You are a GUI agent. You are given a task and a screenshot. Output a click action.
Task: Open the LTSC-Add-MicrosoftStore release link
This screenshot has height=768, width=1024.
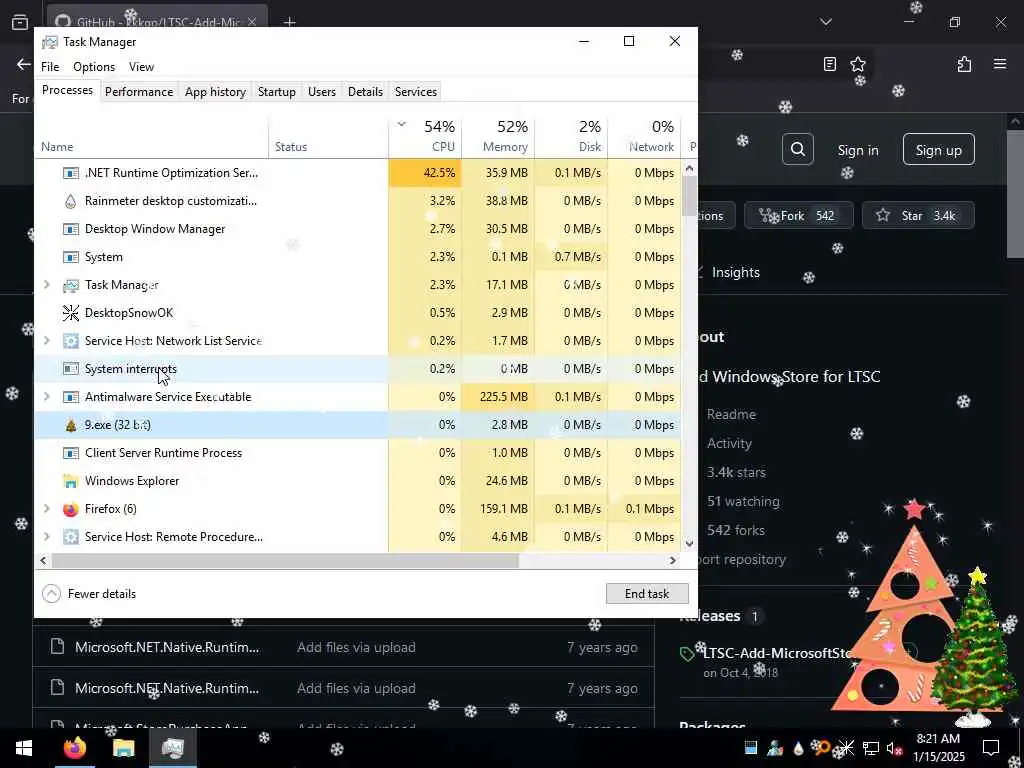pyautogui.click(x=778, y=653)
